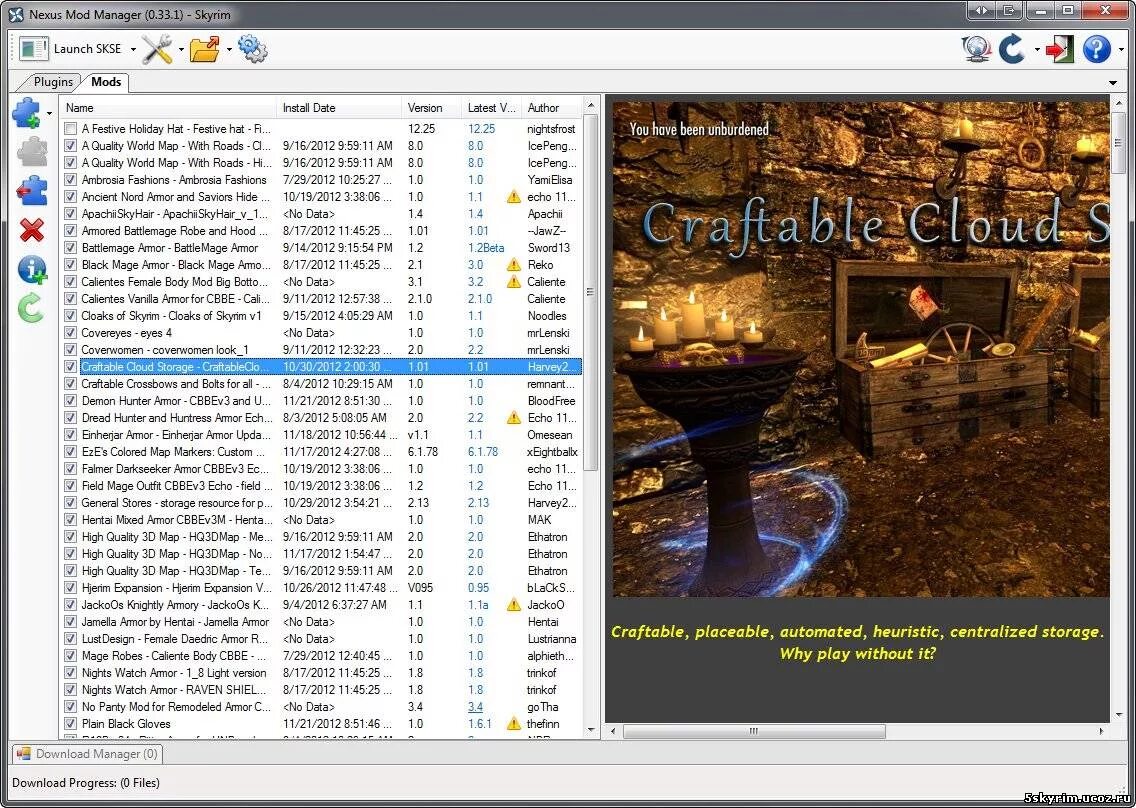
Task: Click the red X delete mod icon
Action: click(31, 230)
